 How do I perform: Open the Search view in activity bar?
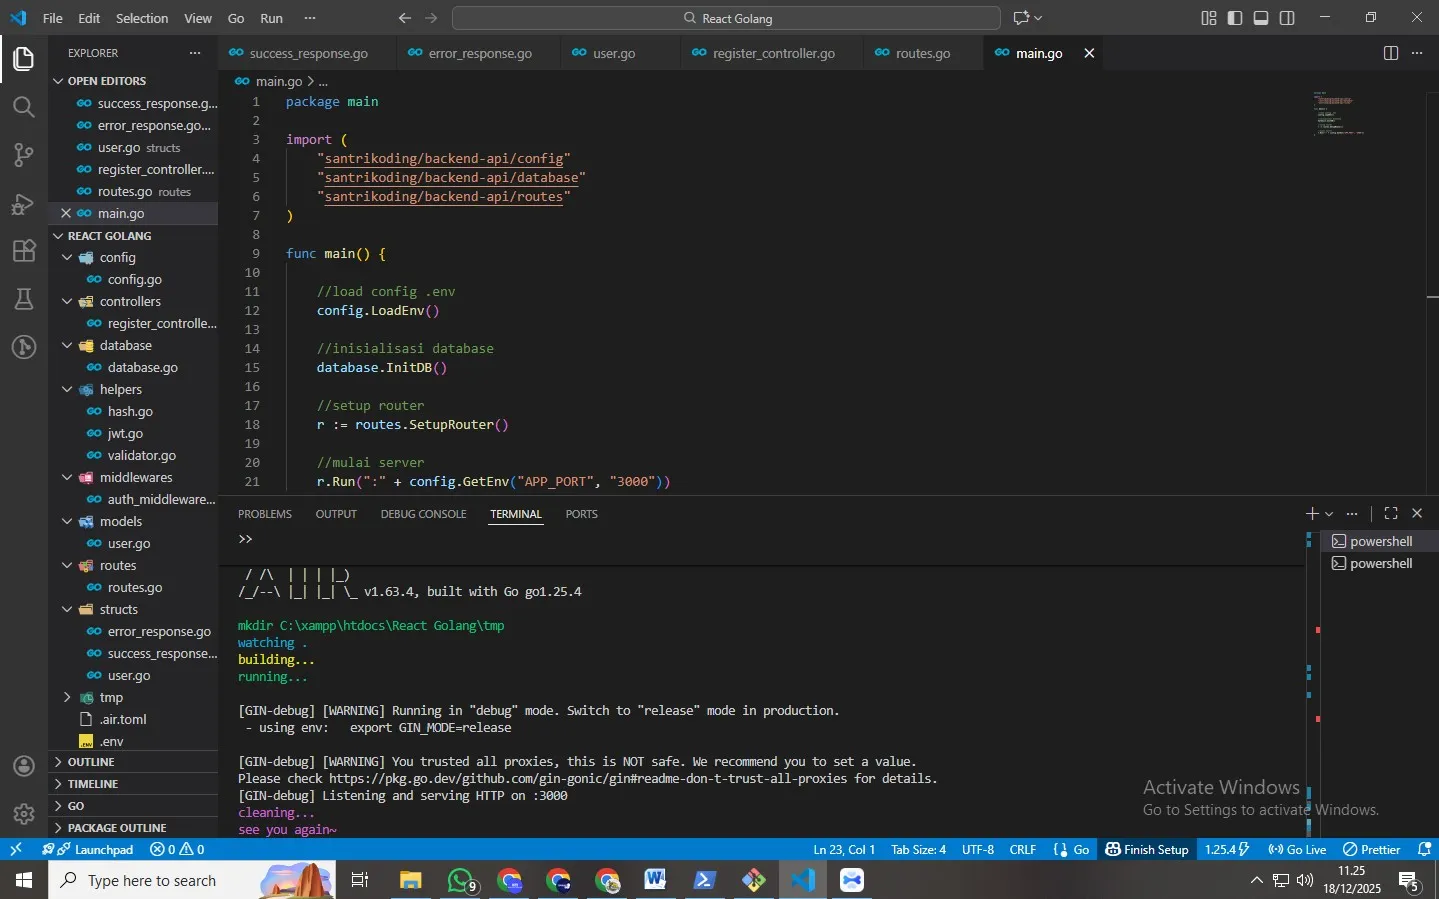point(24,107)
